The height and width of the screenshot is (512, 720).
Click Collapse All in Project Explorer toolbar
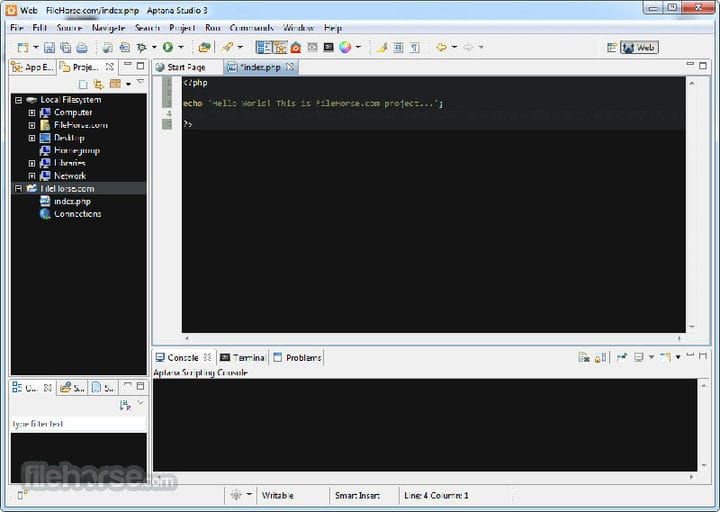[83, 84]
